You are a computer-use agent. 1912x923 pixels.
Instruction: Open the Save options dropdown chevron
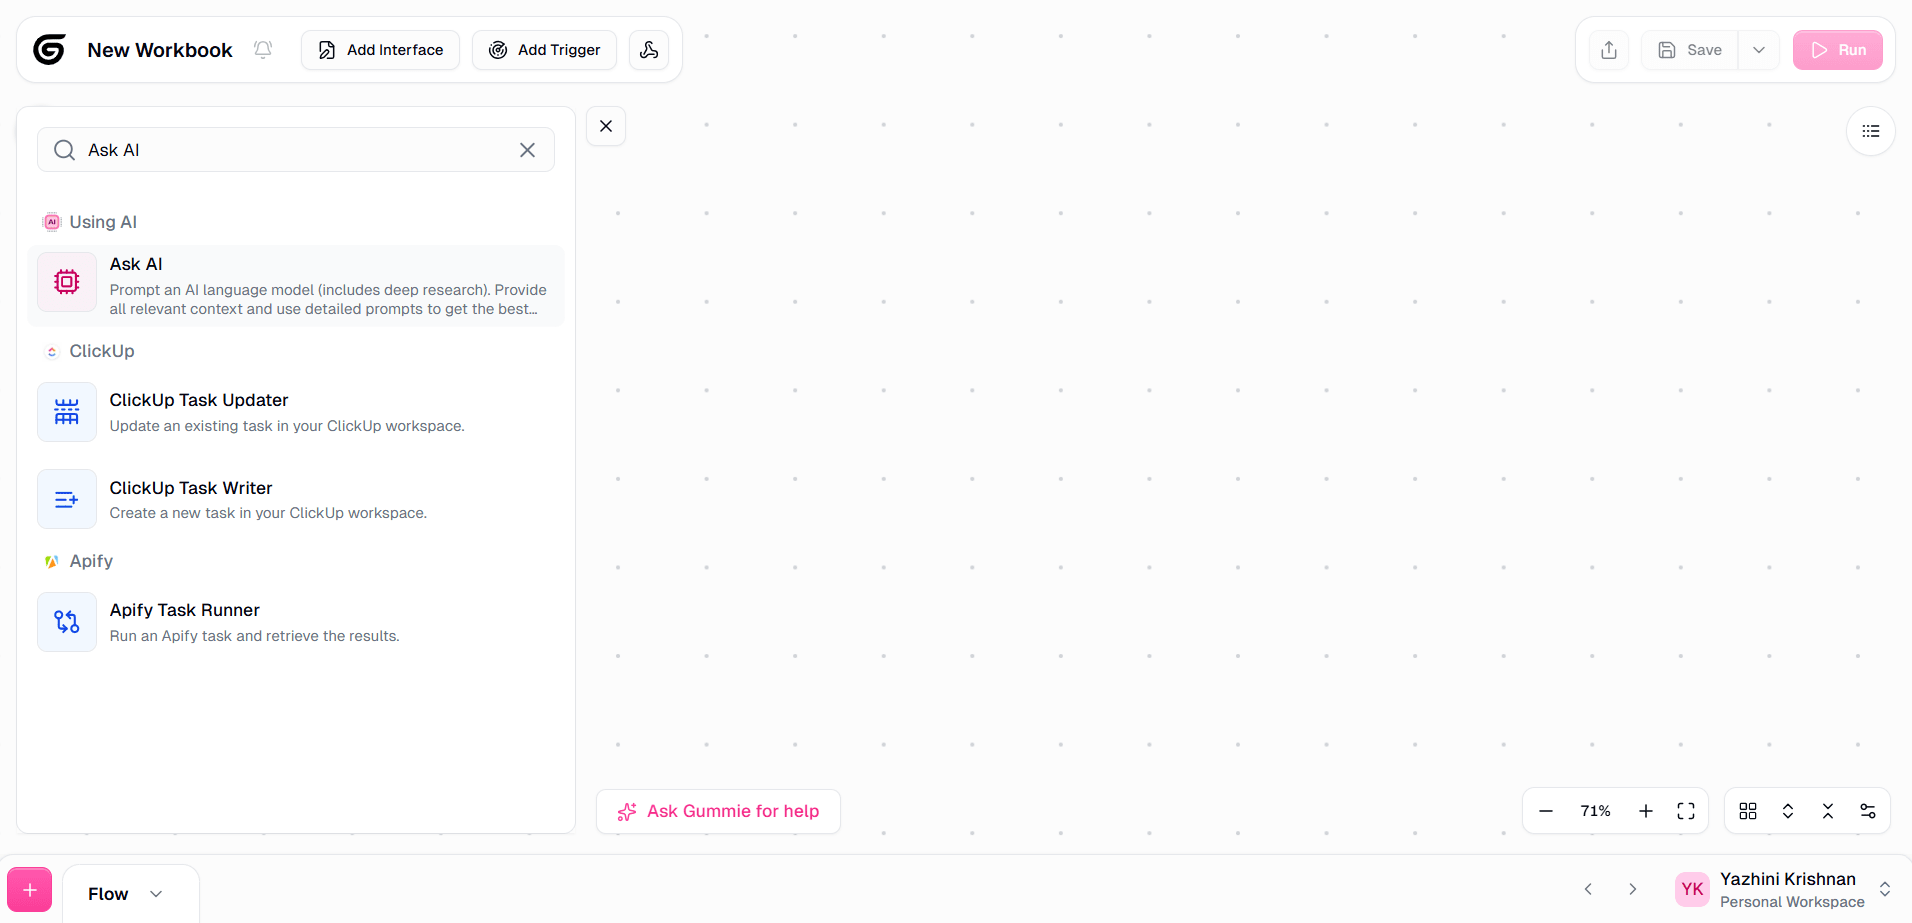click(1759, 49)
